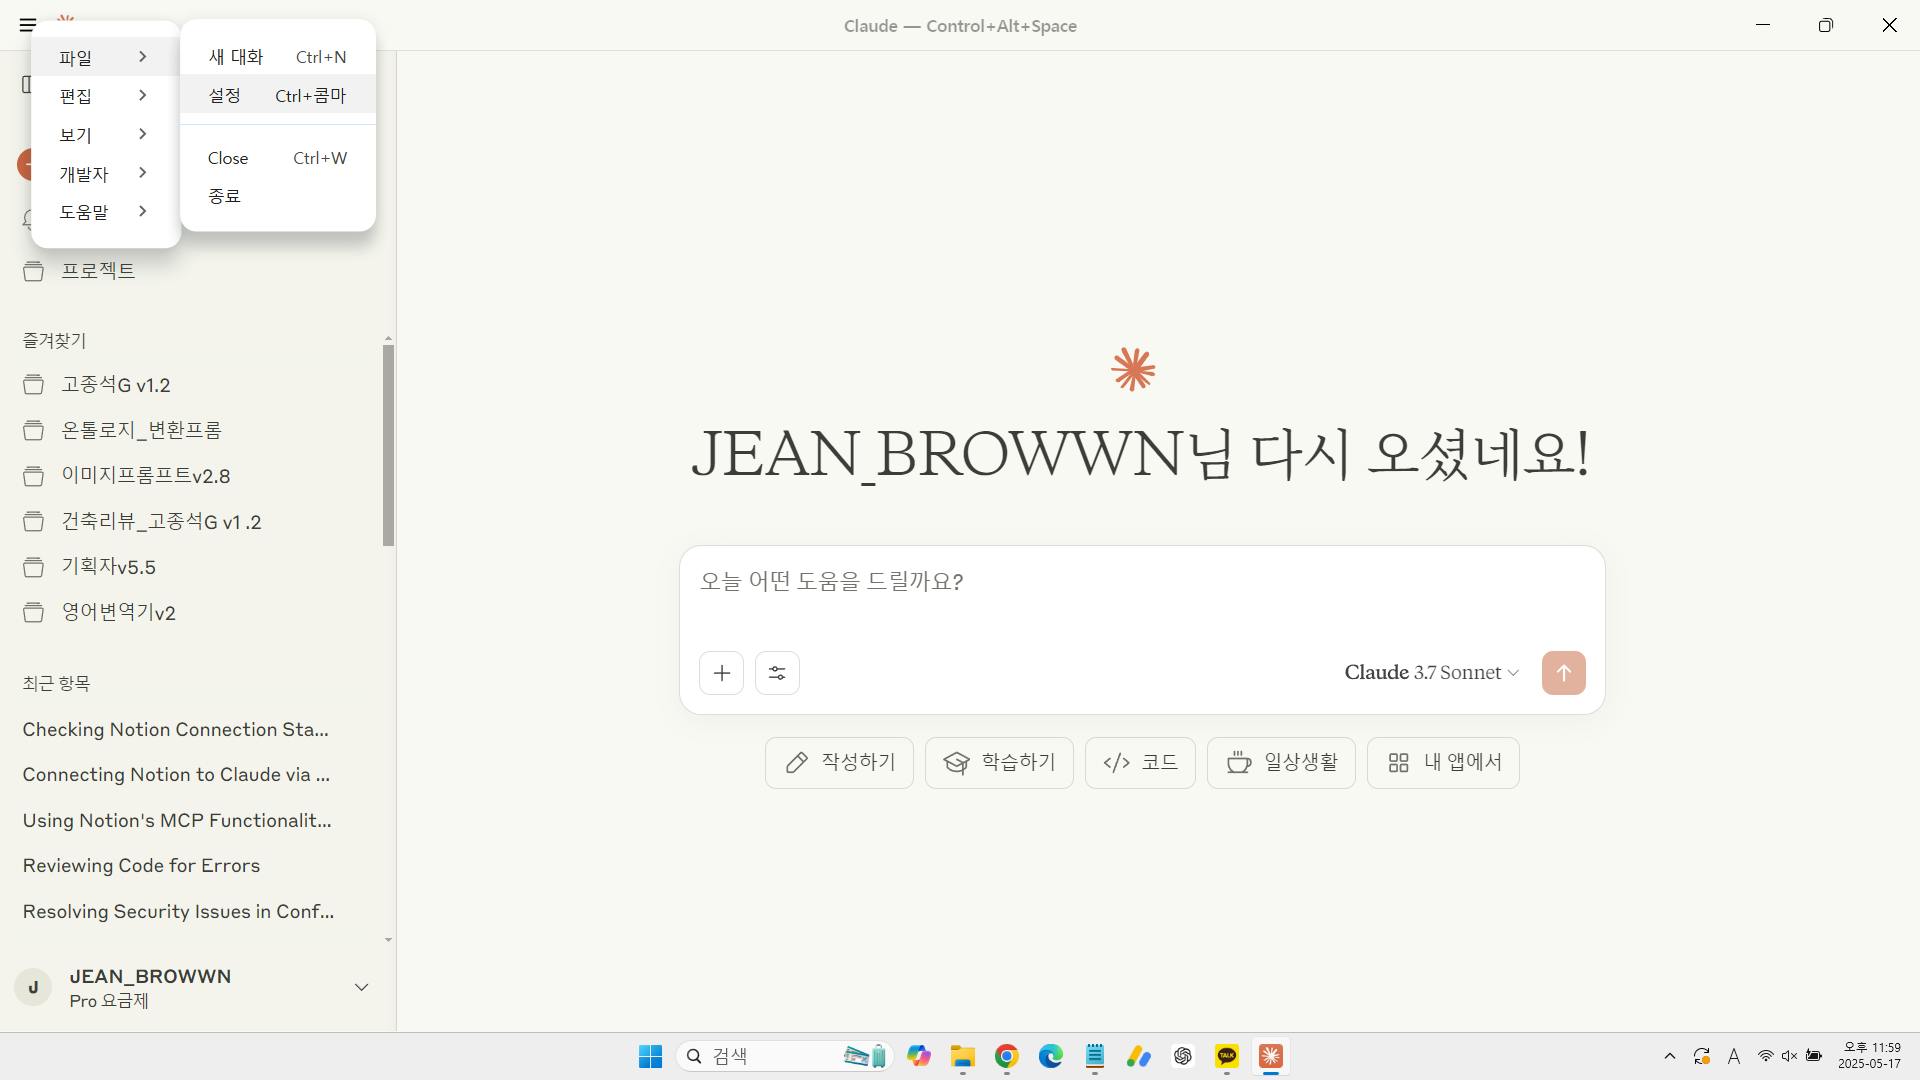
Task: Expand the 편집 submenu
Action: point(104,96)
